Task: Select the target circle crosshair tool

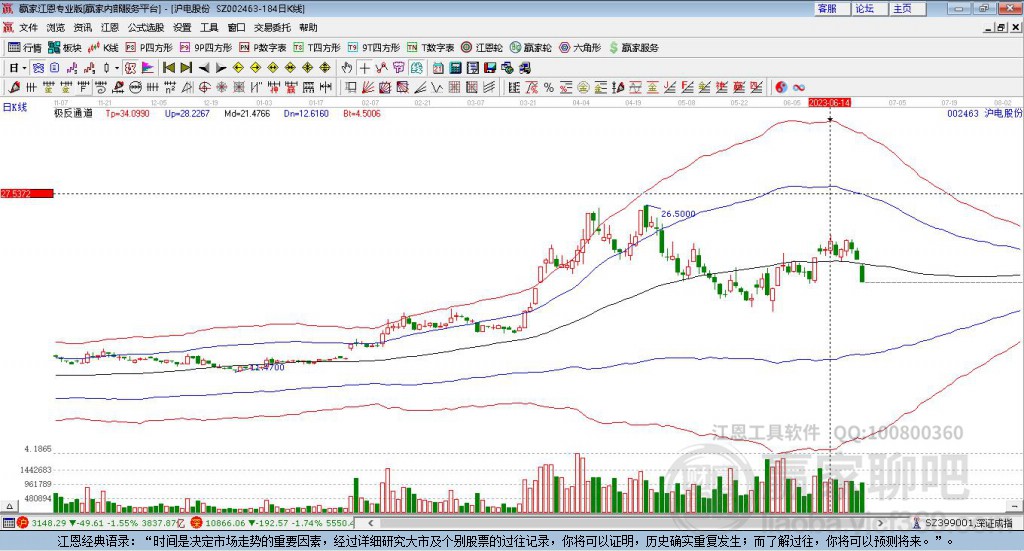Action: [204, 87]
